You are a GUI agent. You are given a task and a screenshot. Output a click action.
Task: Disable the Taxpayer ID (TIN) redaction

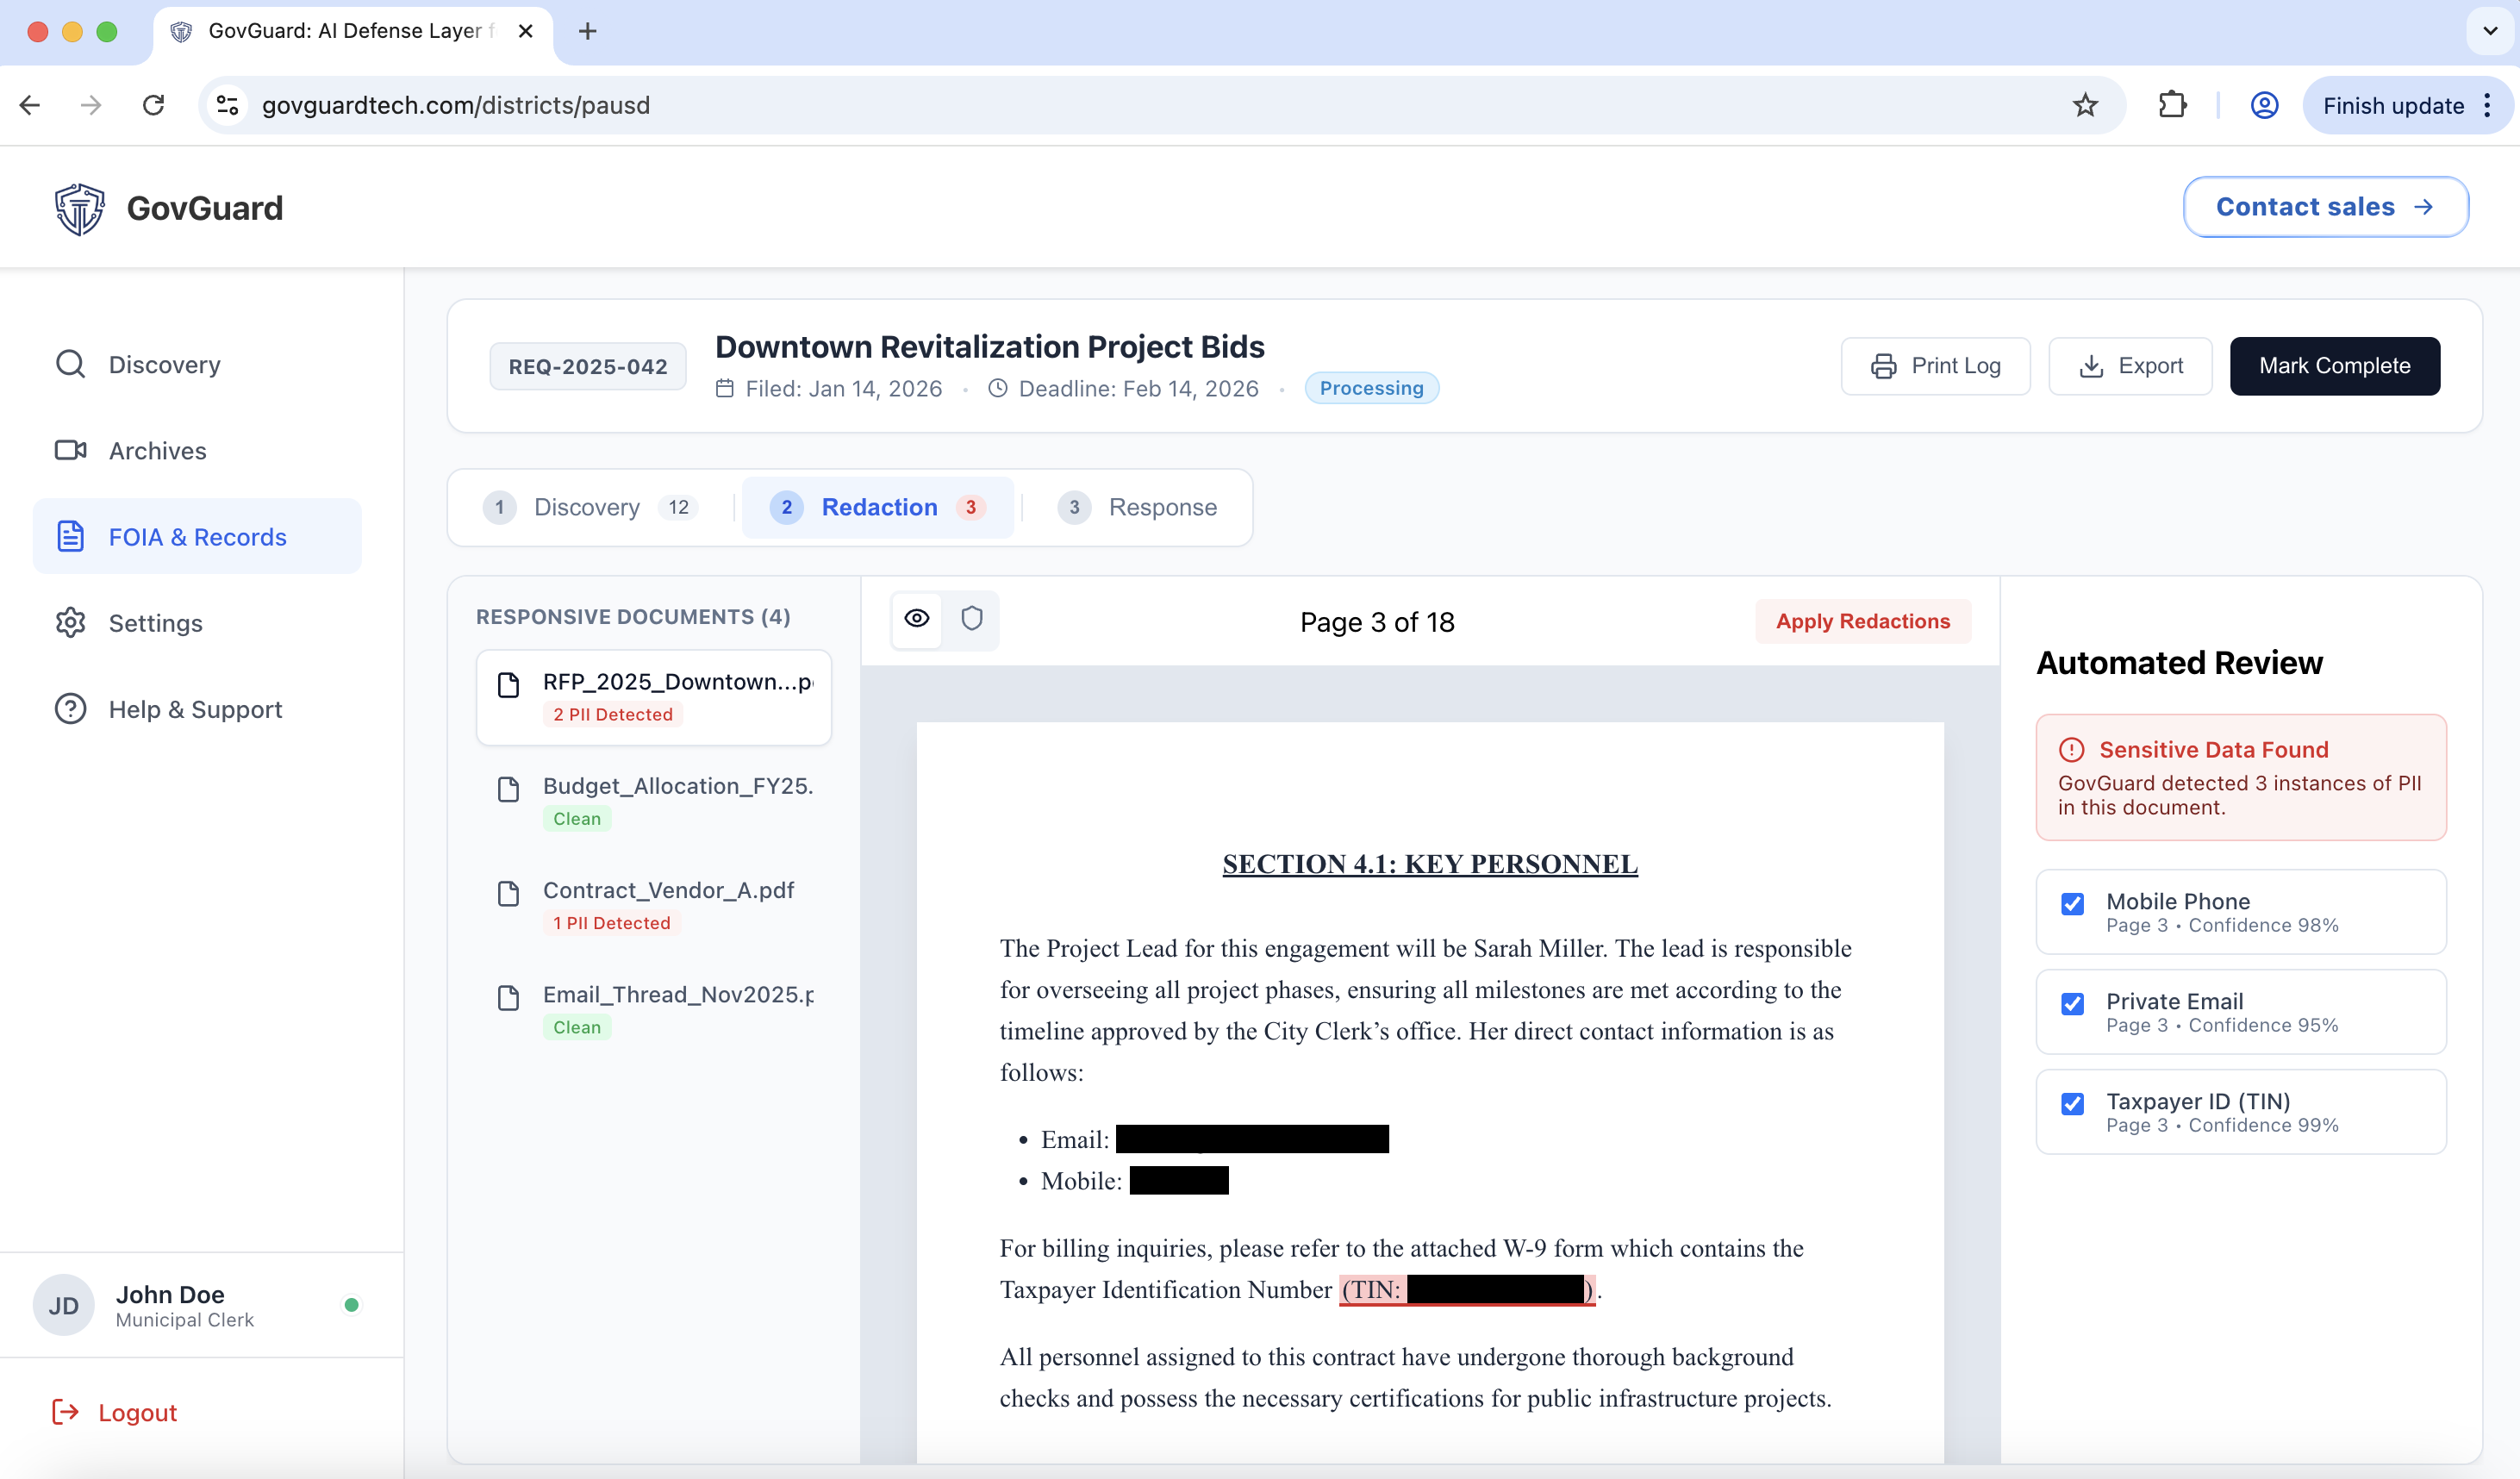pyautogui.click(x=2073, y=1104)
